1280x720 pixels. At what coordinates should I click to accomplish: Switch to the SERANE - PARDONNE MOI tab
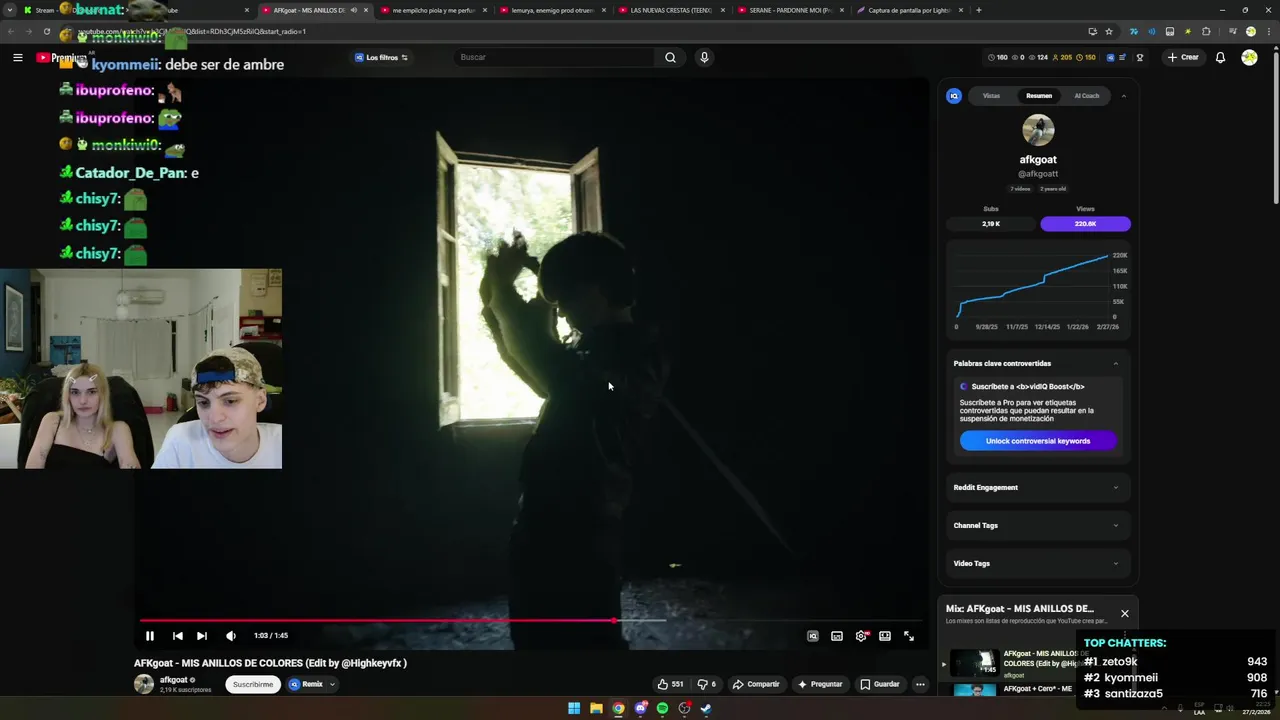point(790,10)
